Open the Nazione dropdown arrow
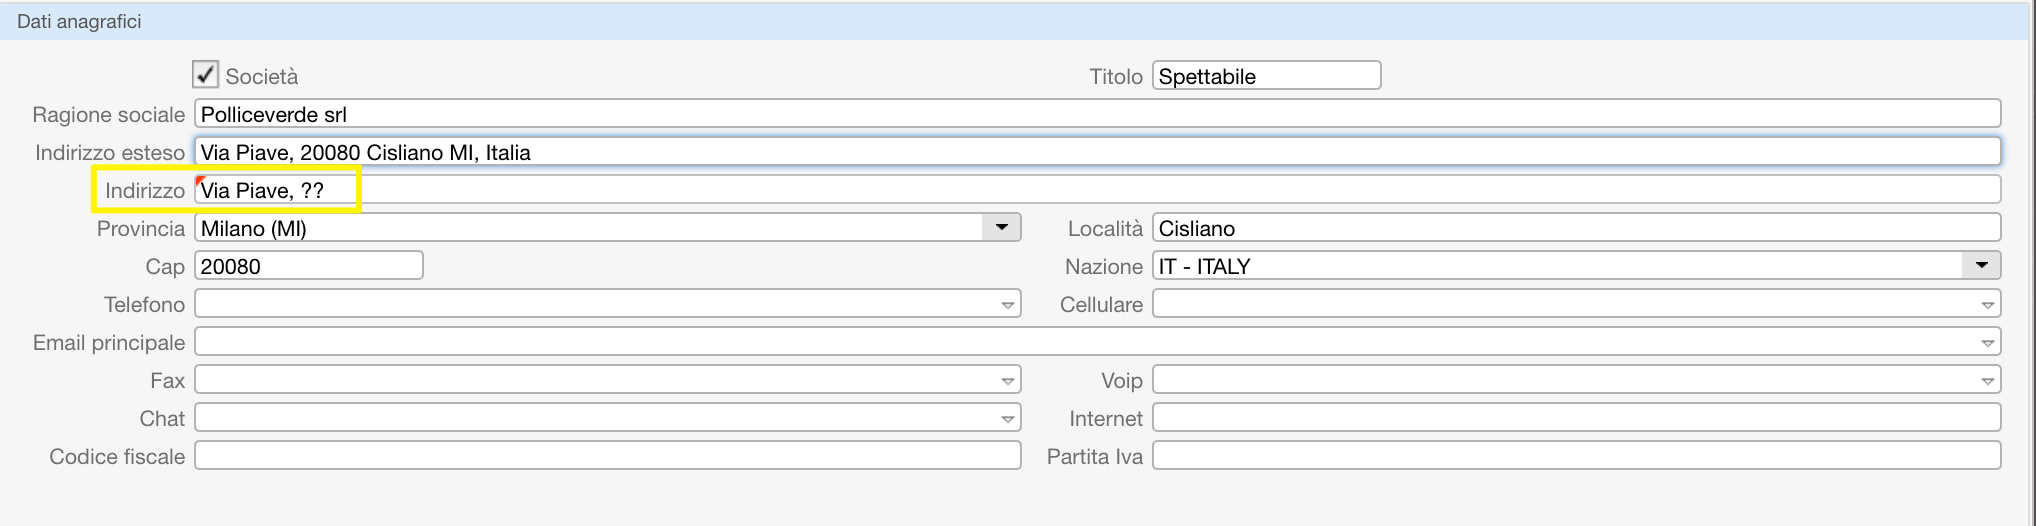 [x=1981, y=266]
